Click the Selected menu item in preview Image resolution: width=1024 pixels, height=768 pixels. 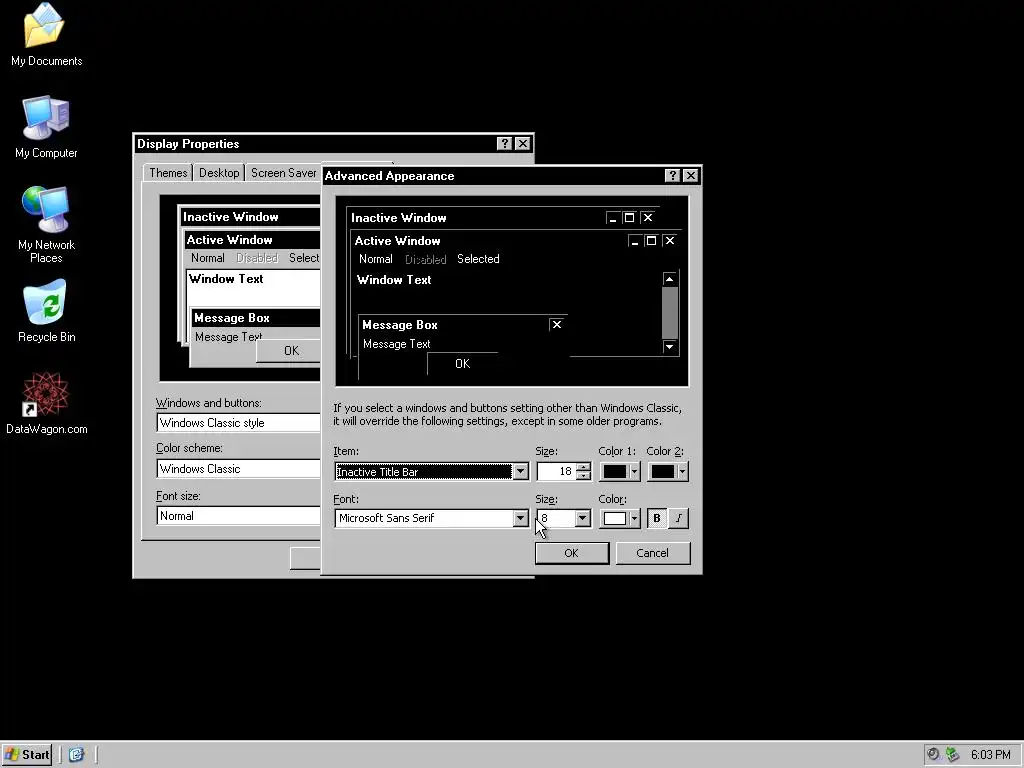tap(478, 259)
